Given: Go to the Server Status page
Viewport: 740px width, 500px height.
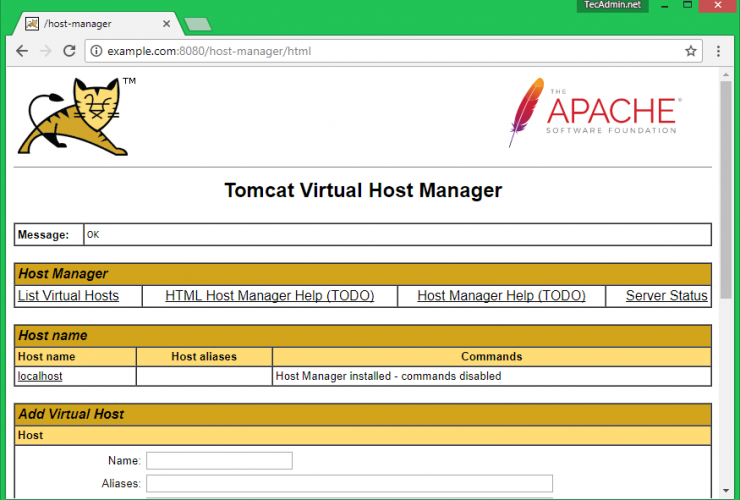Looking at the screenshot, I should [666, 296].
